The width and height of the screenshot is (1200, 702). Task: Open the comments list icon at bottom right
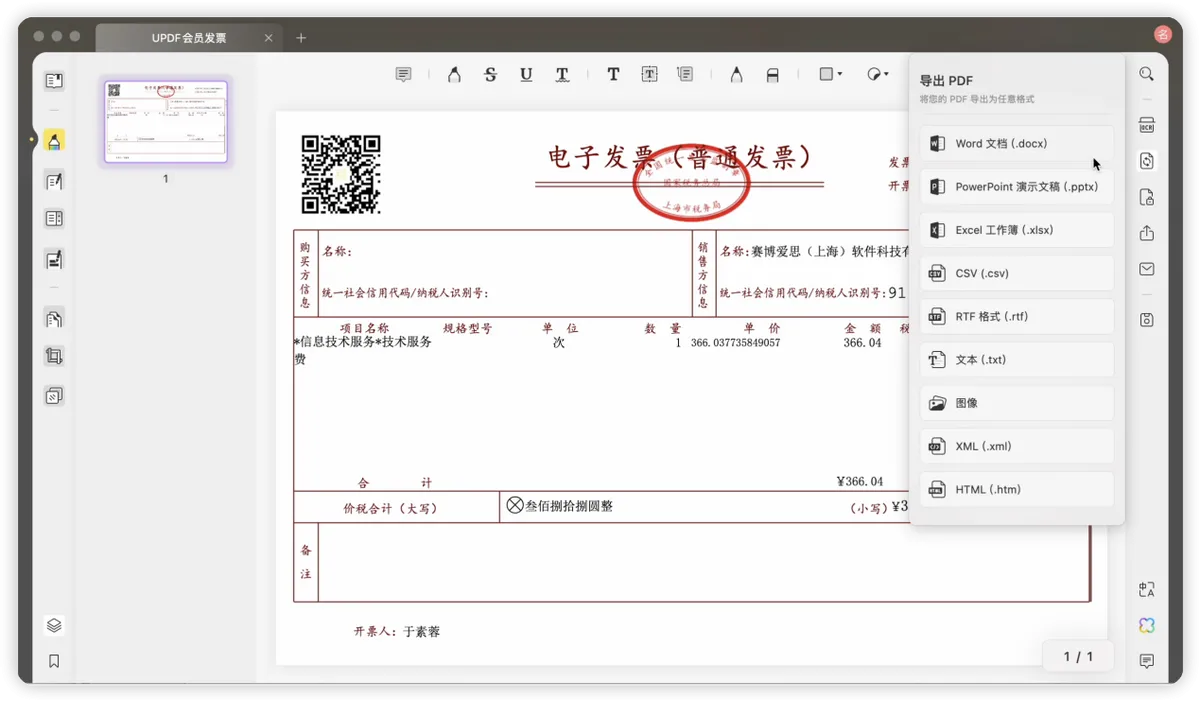pos(1147,661)
